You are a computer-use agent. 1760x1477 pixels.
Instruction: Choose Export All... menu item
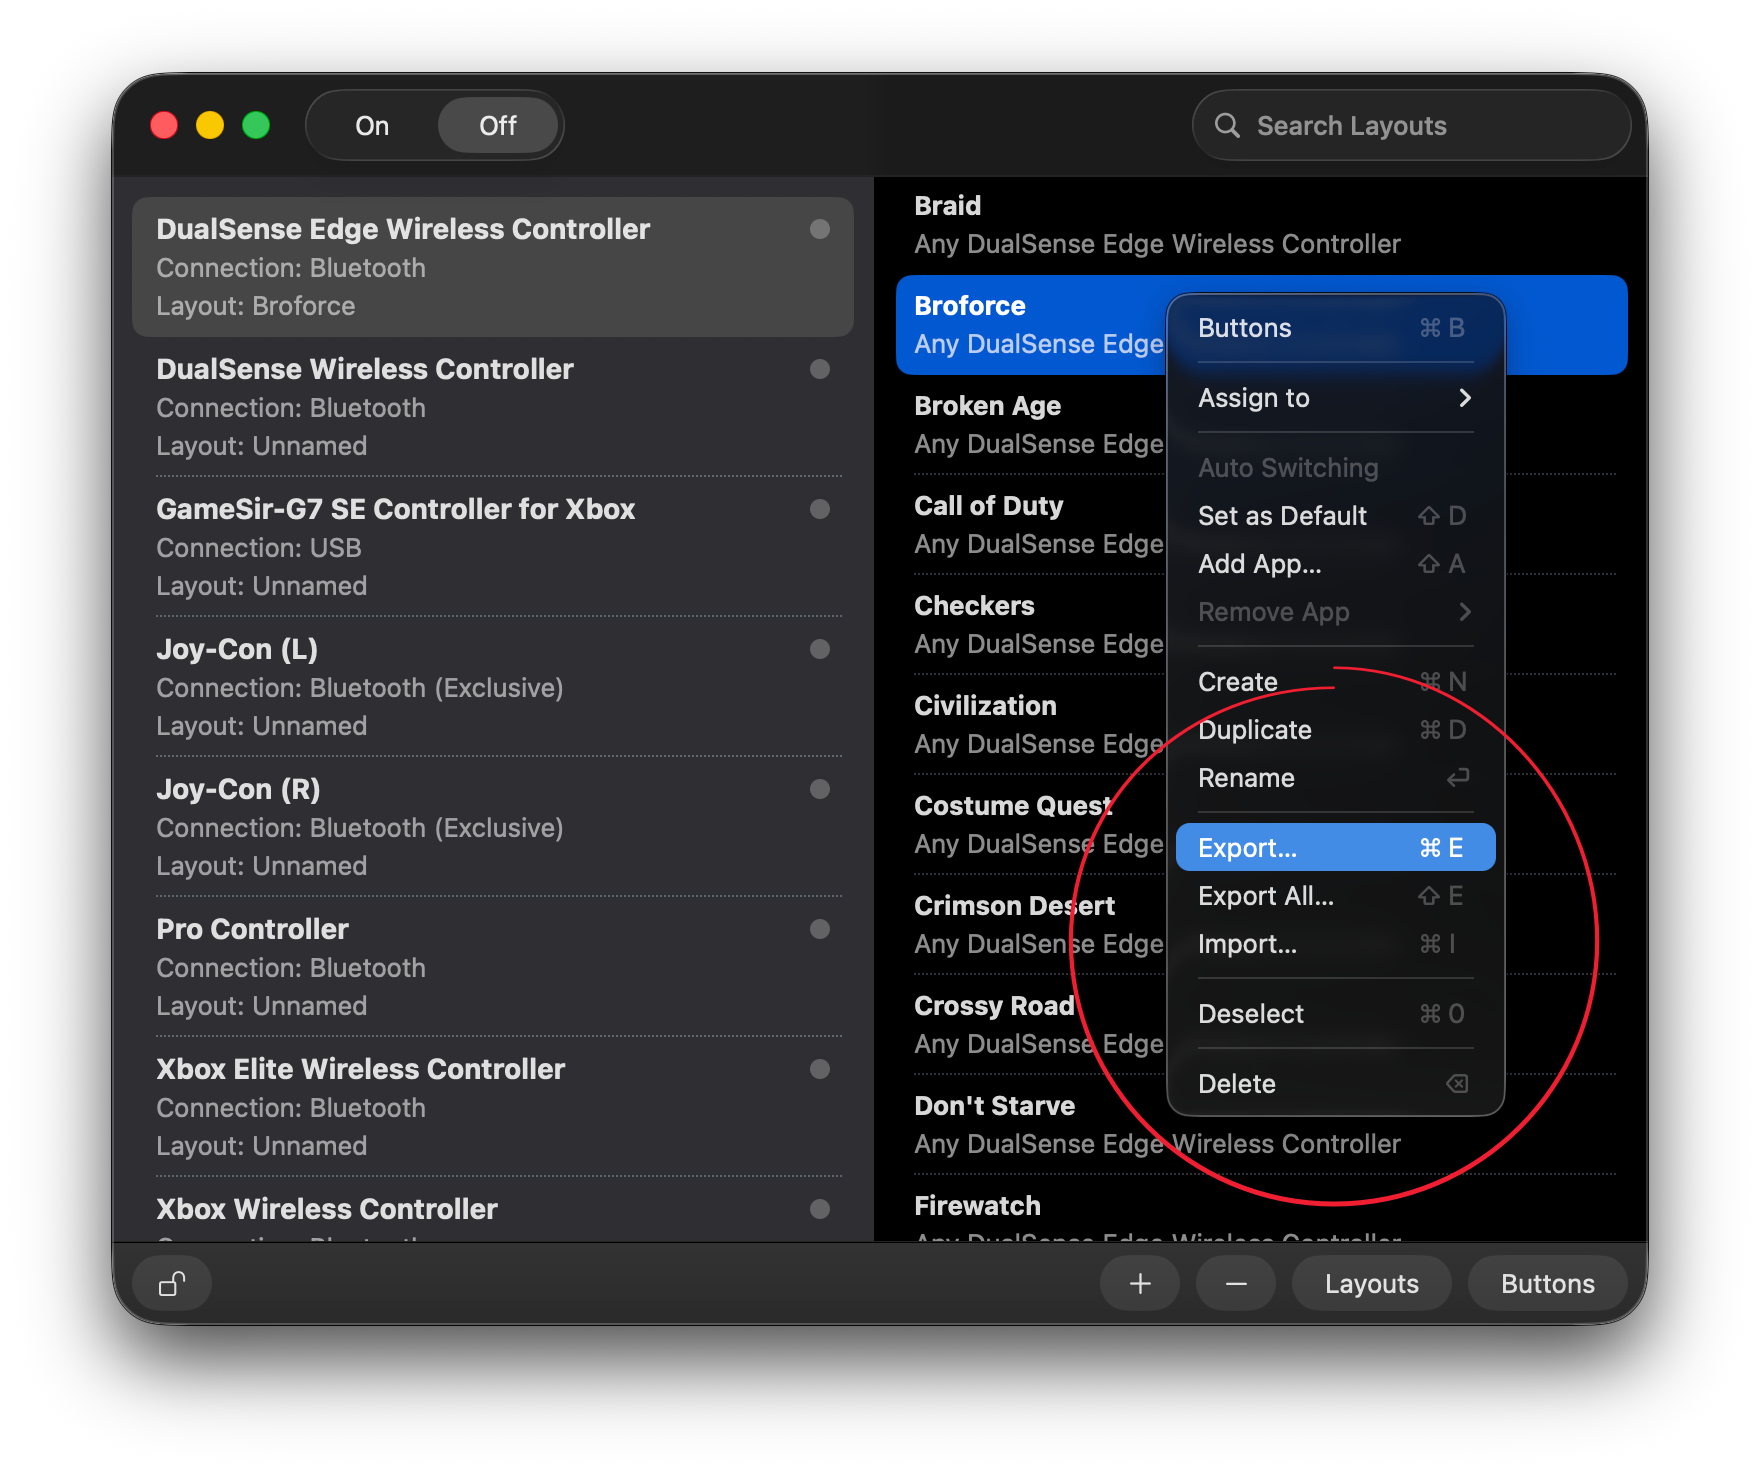click(x=1335, y=896)
